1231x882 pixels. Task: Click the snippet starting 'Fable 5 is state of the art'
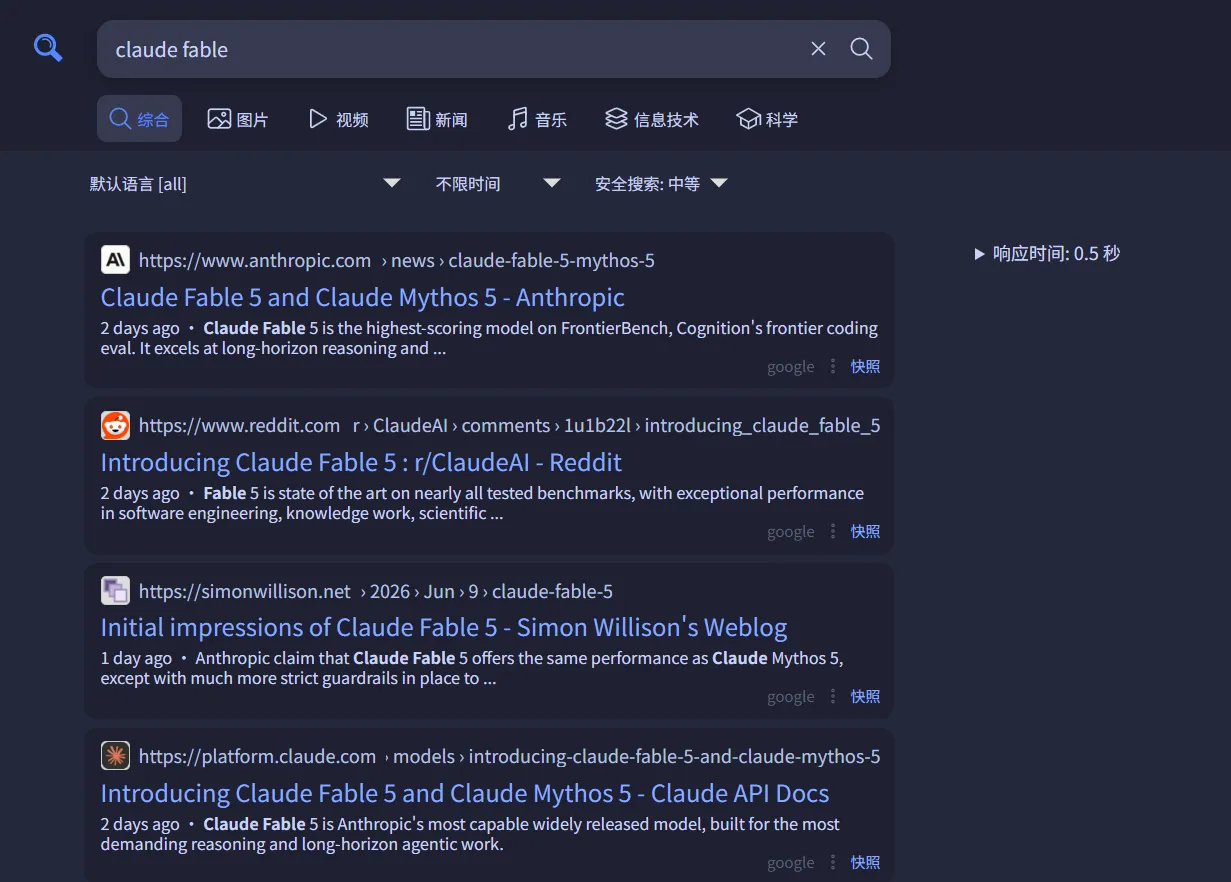coord(482,503)
